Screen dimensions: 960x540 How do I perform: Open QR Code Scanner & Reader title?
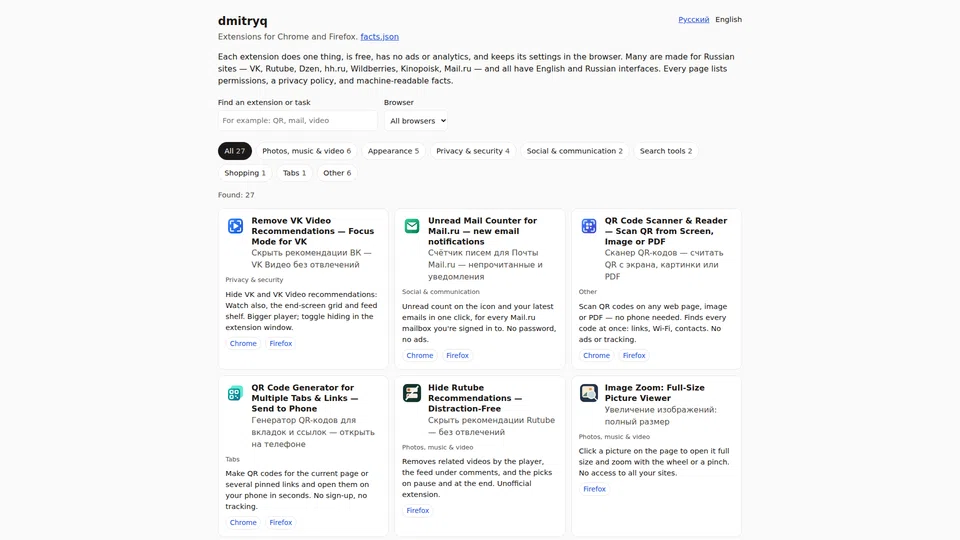click(666, 231)
